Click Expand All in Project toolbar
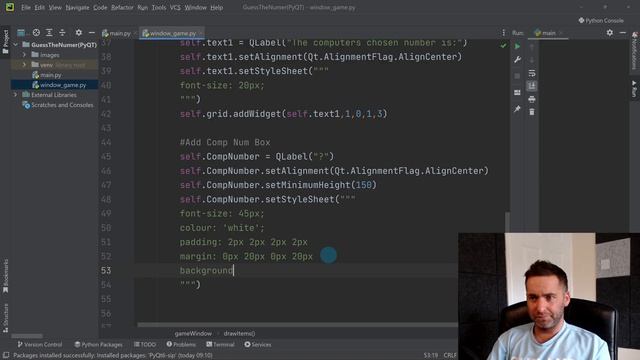640x360 pixels. (49, 33)
